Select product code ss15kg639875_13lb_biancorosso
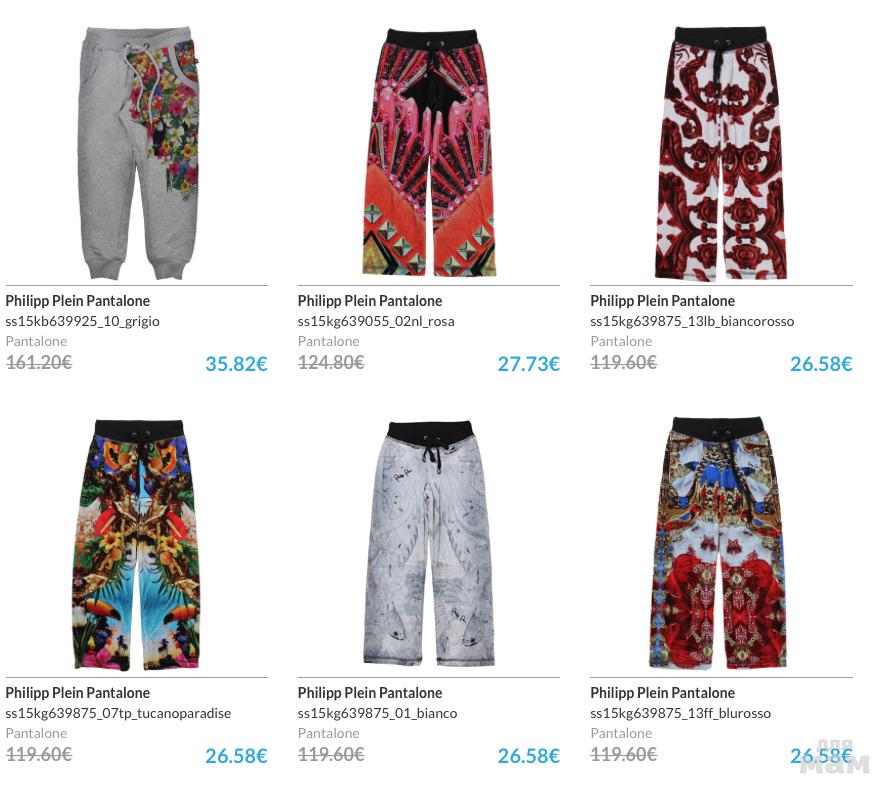The image size is (885, 788). [x=692, y=321]
